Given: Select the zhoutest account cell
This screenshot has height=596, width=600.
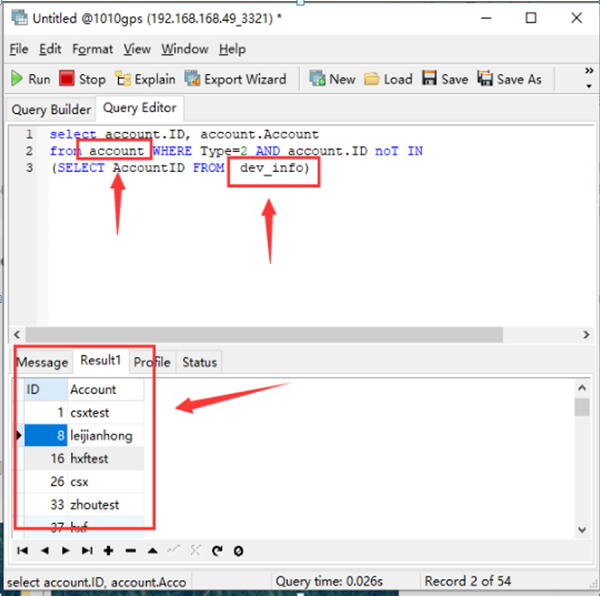Looking at the screenshot, I should click(x=106, y=504).
